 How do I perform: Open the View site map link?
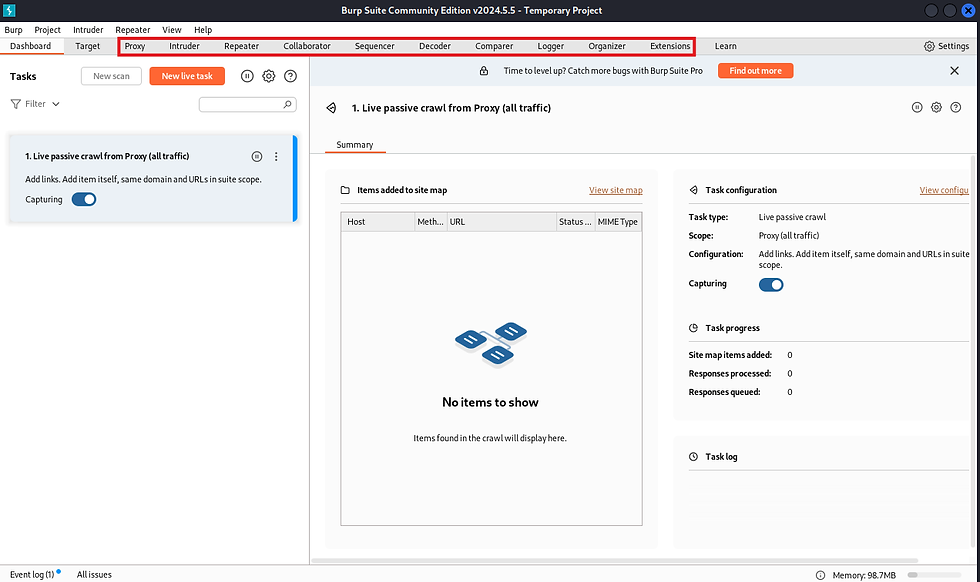point(616,190)
